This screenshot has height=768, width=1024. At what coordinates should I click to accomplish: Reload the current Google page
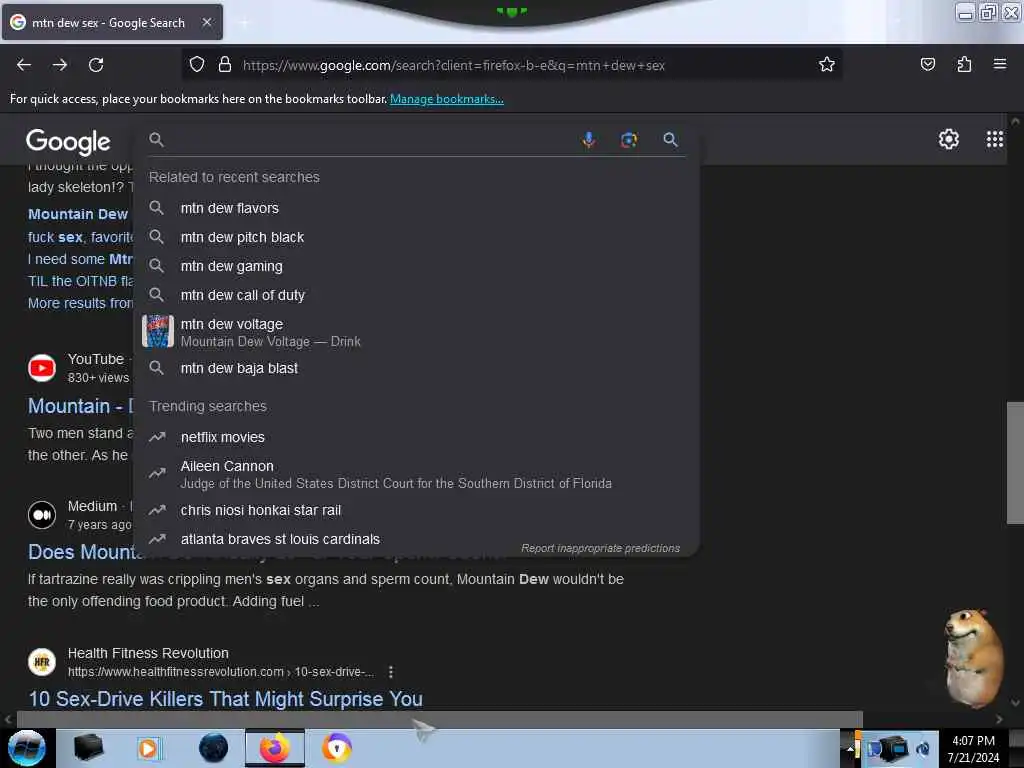(x=96, y=65)
